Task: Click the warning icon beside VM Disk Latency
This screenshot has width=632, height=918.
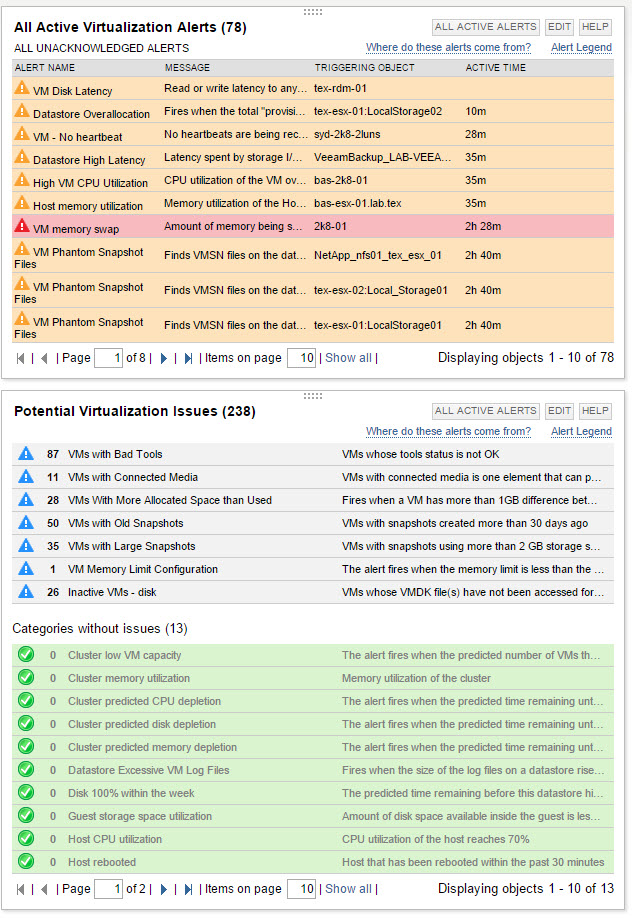Action: click(x=22, y=88)
